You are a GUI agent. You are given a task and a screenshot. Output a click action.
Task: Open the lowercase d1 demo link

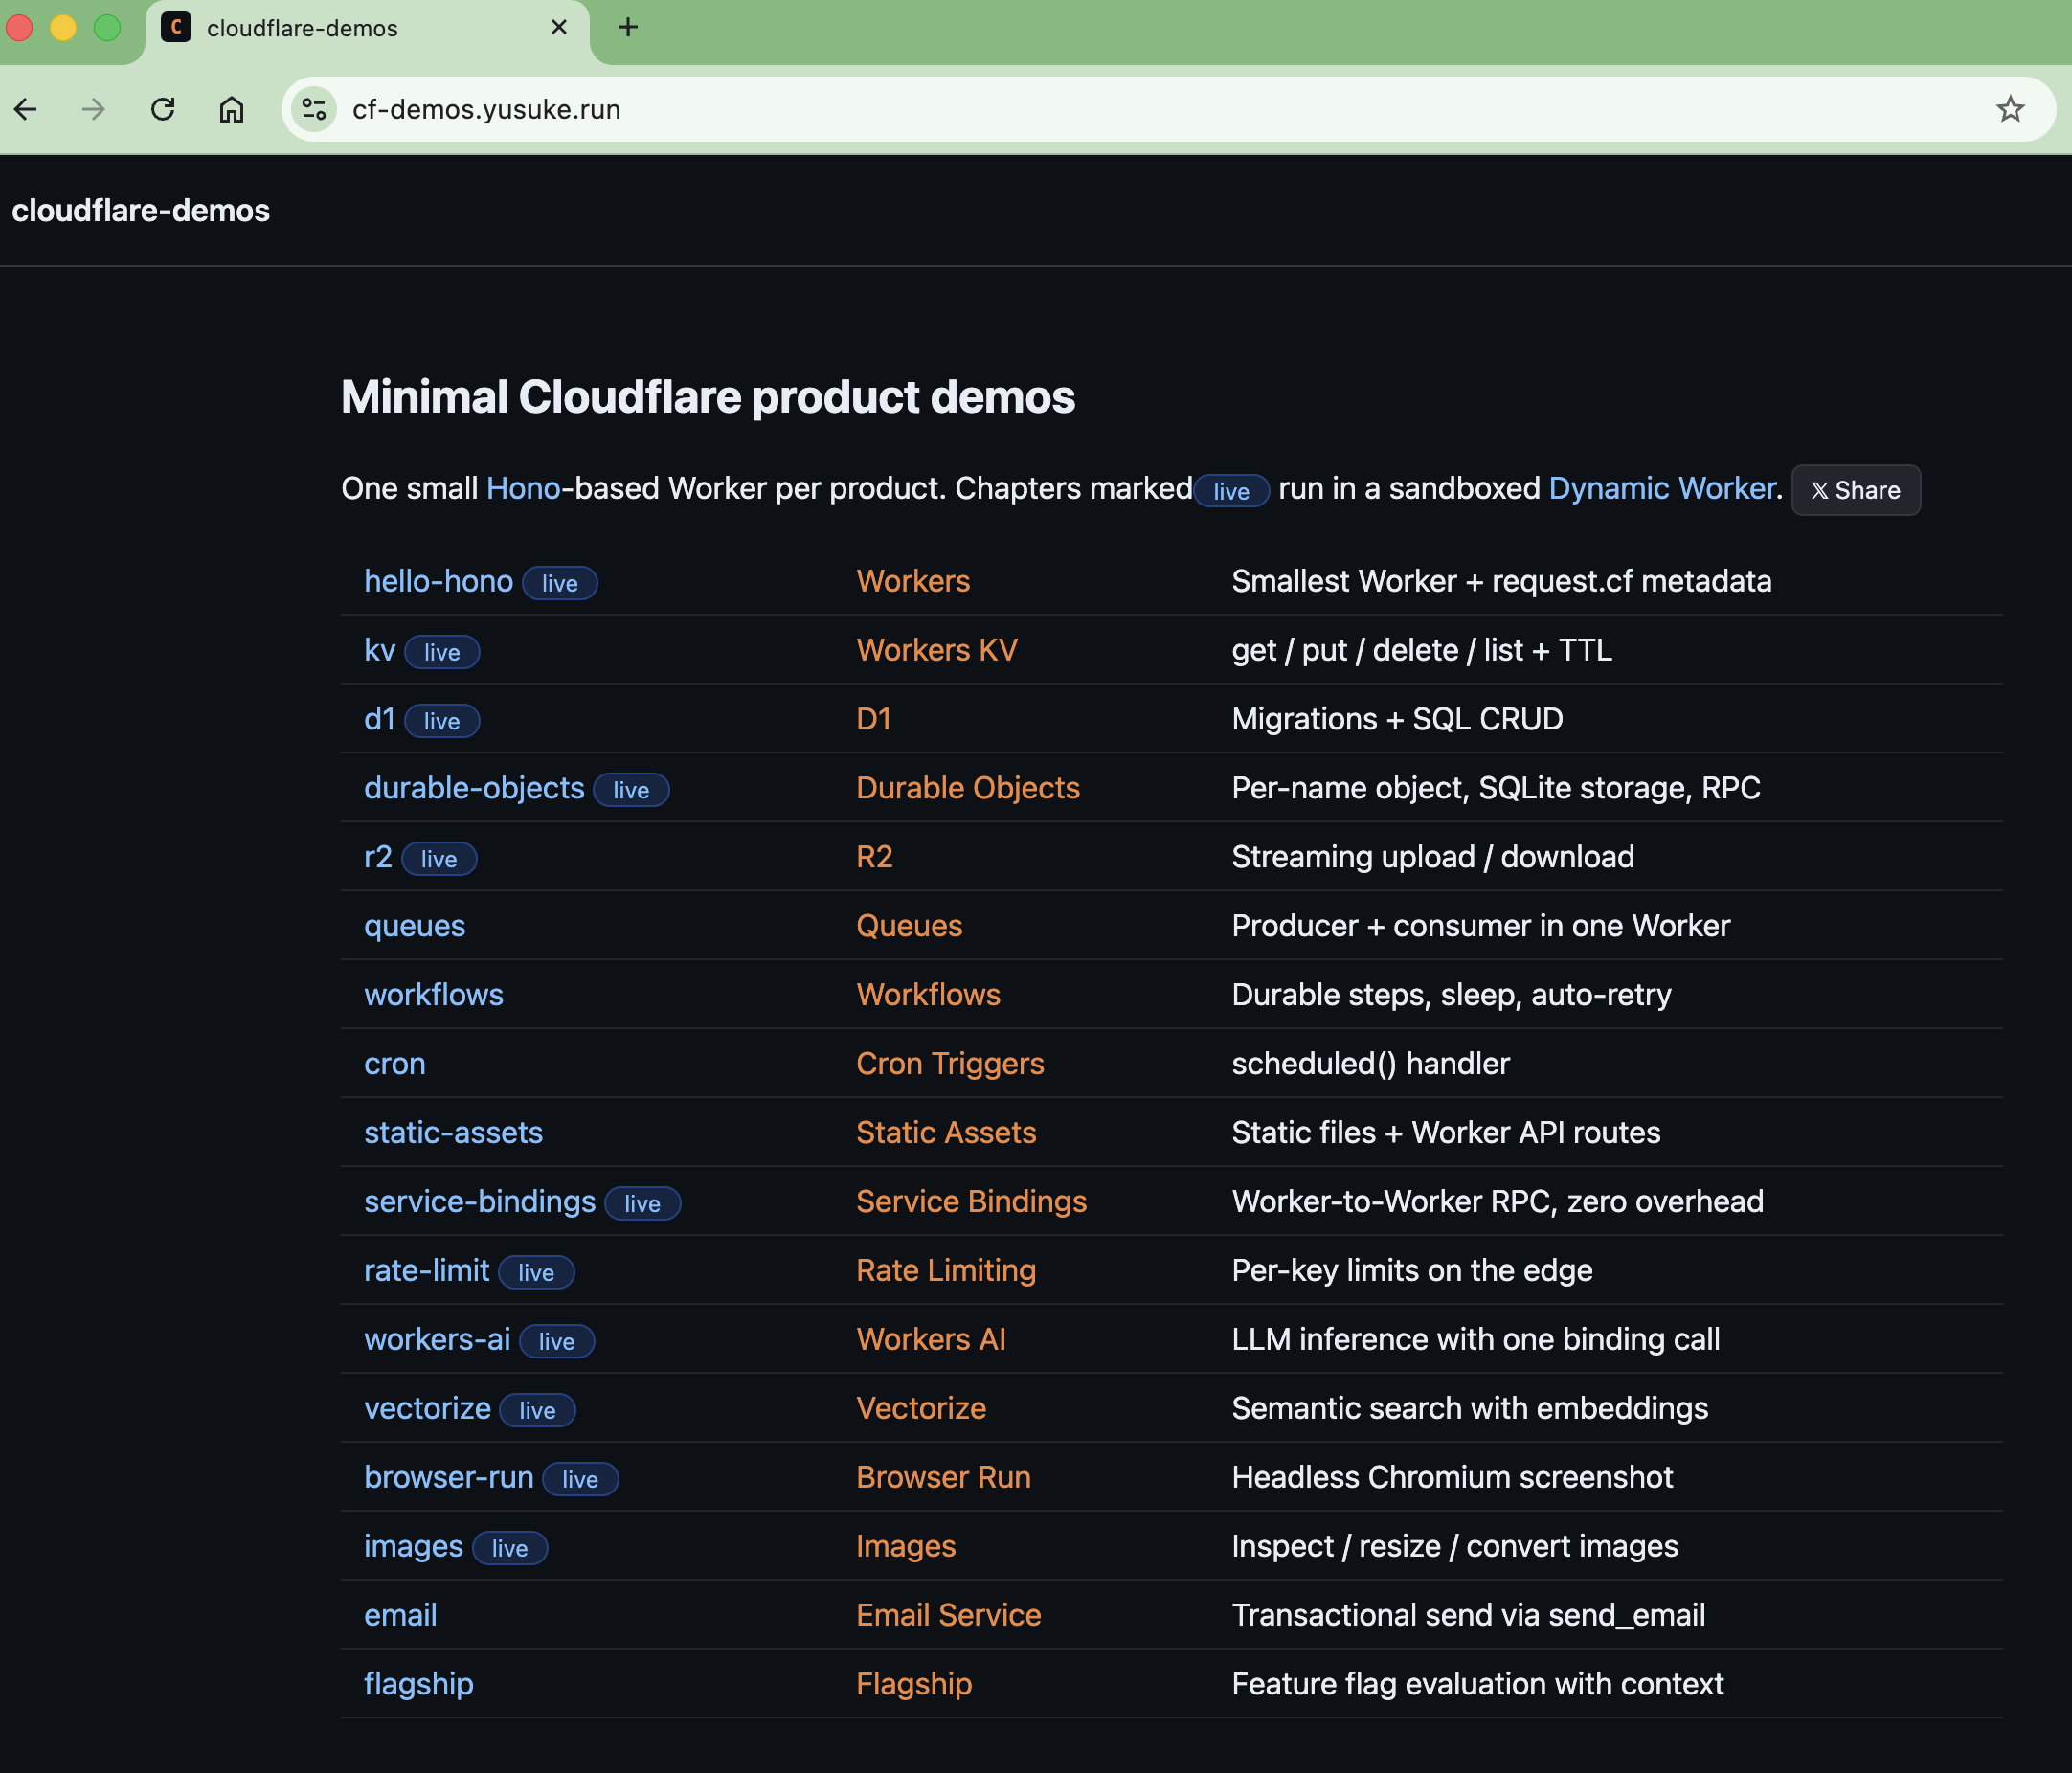[380, 719]
